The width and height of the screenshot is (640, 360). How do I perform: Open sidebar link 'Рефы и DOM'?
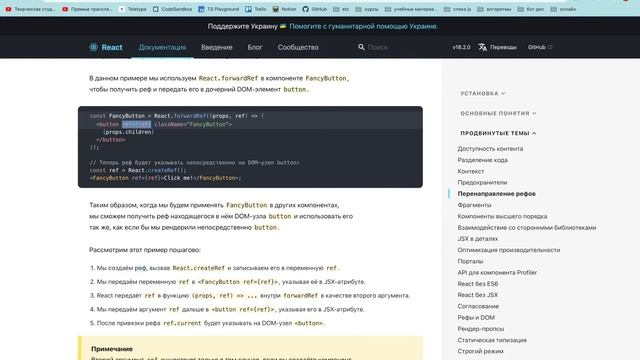pyautogui.click(x=476, y=317)
